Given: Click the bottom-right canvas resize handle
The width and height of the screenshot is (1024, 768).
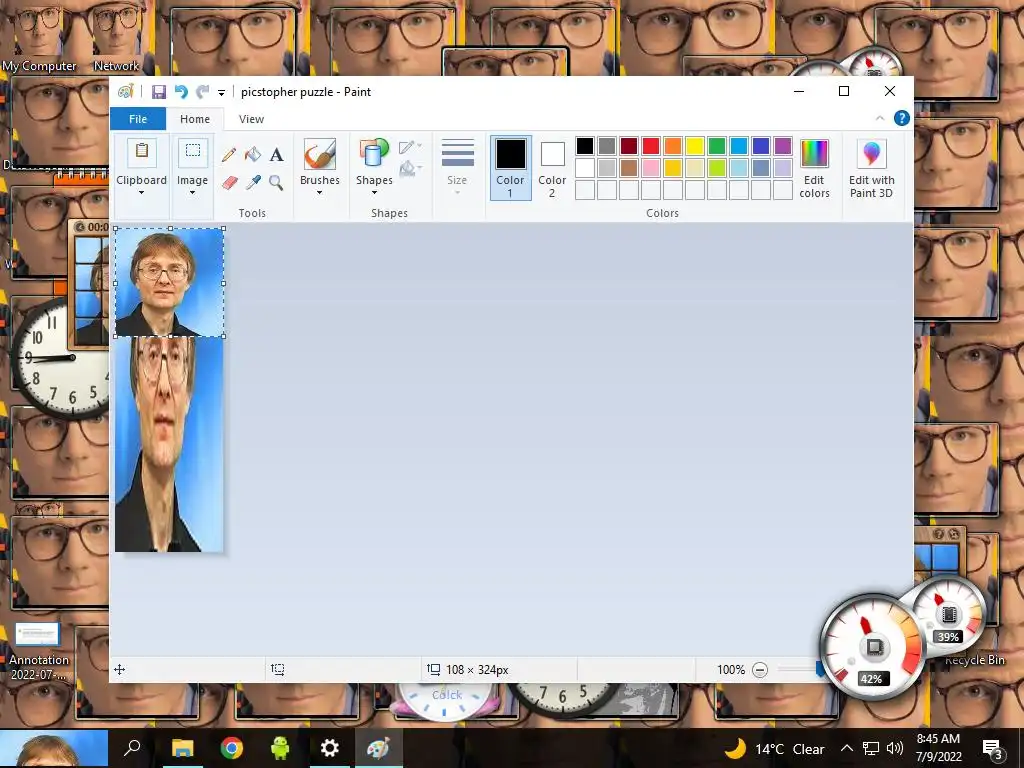Looking at the screenshot, I should click(223, 336).
